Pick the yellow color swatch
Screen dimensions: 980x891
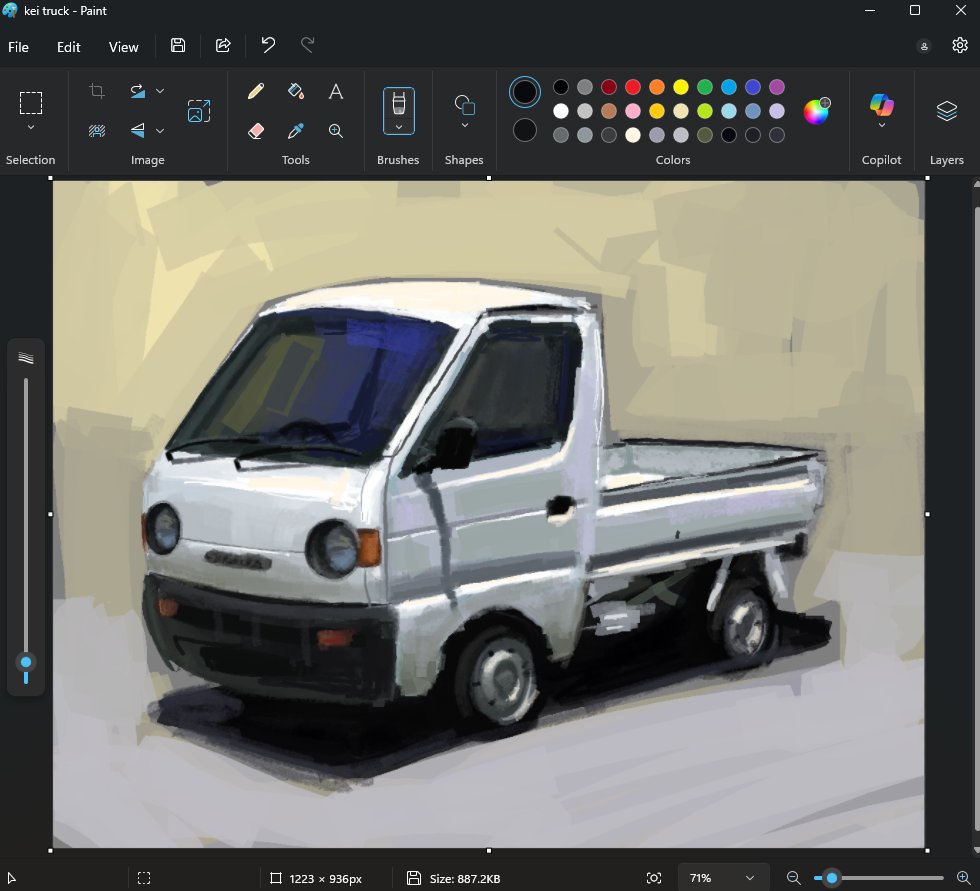681,87
